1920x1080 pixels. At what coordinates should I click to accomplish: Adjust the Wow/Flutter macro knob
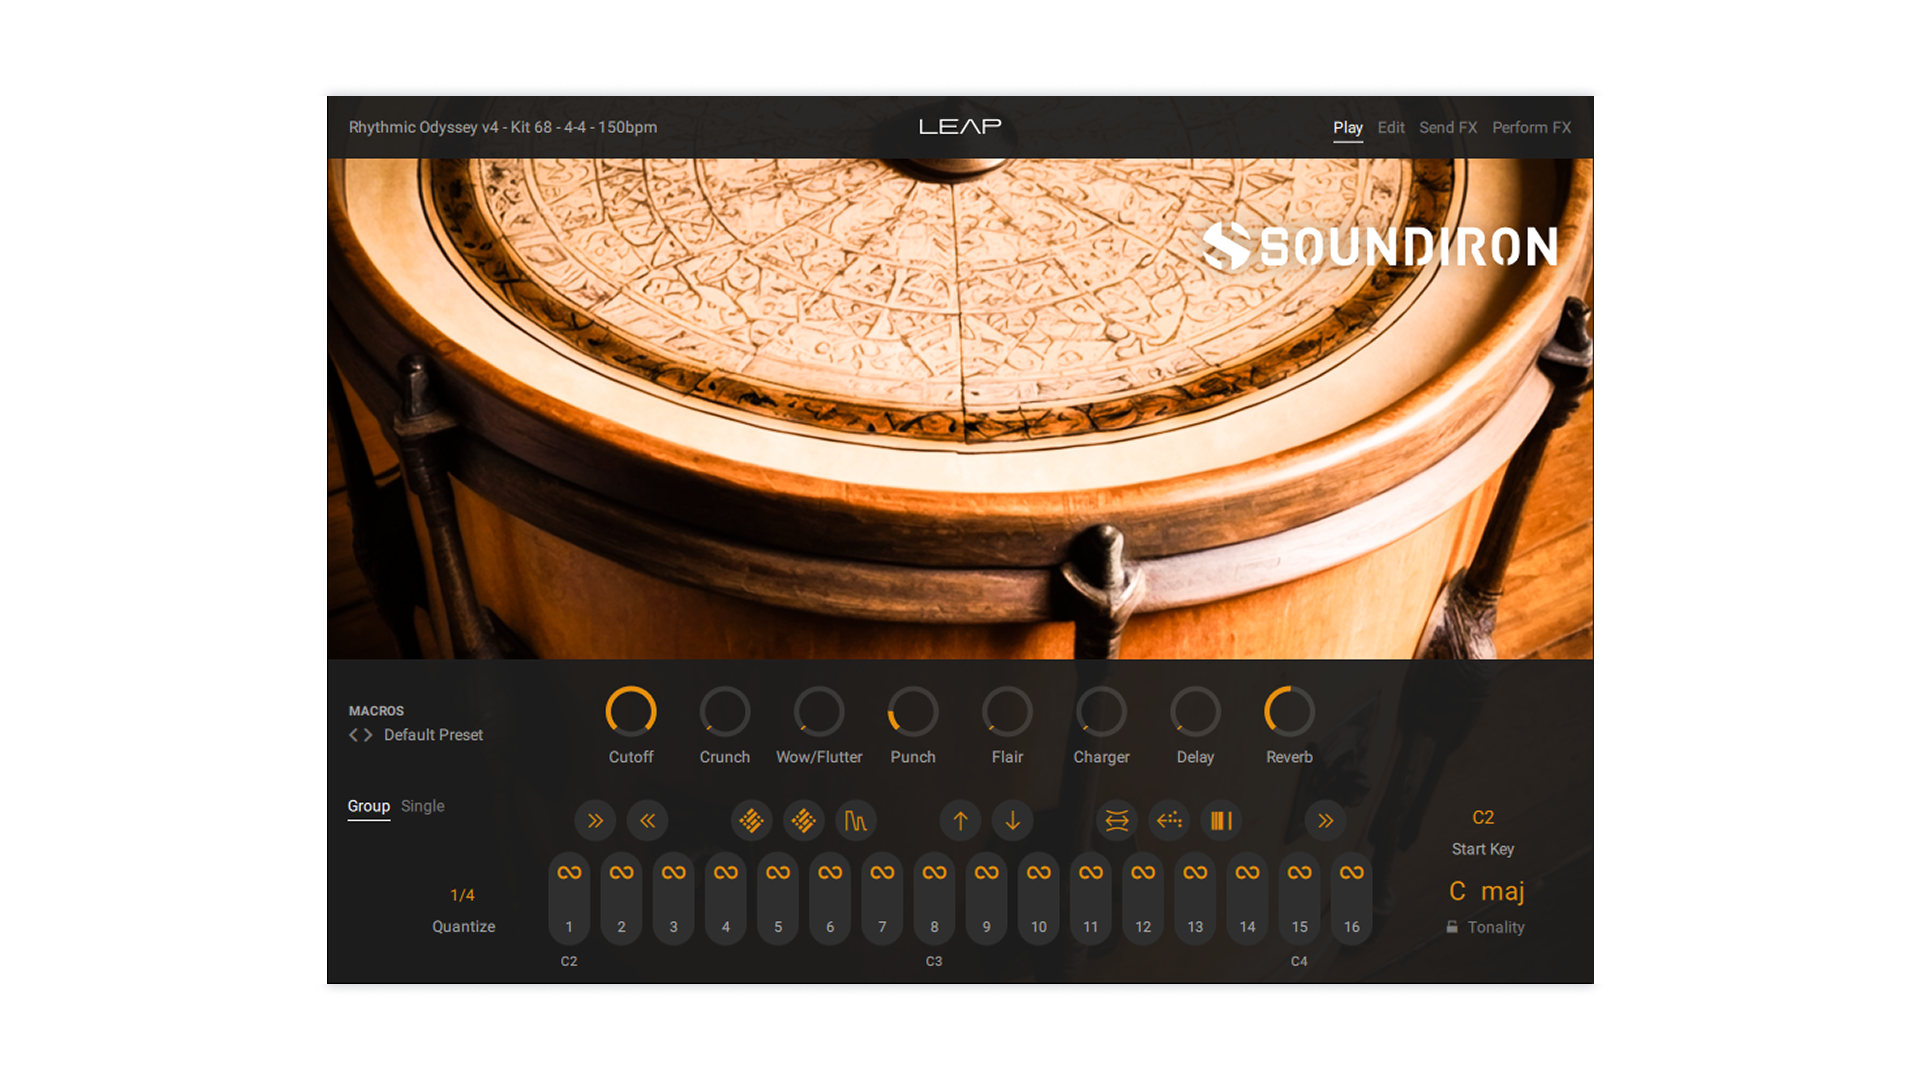pos(819,712)
